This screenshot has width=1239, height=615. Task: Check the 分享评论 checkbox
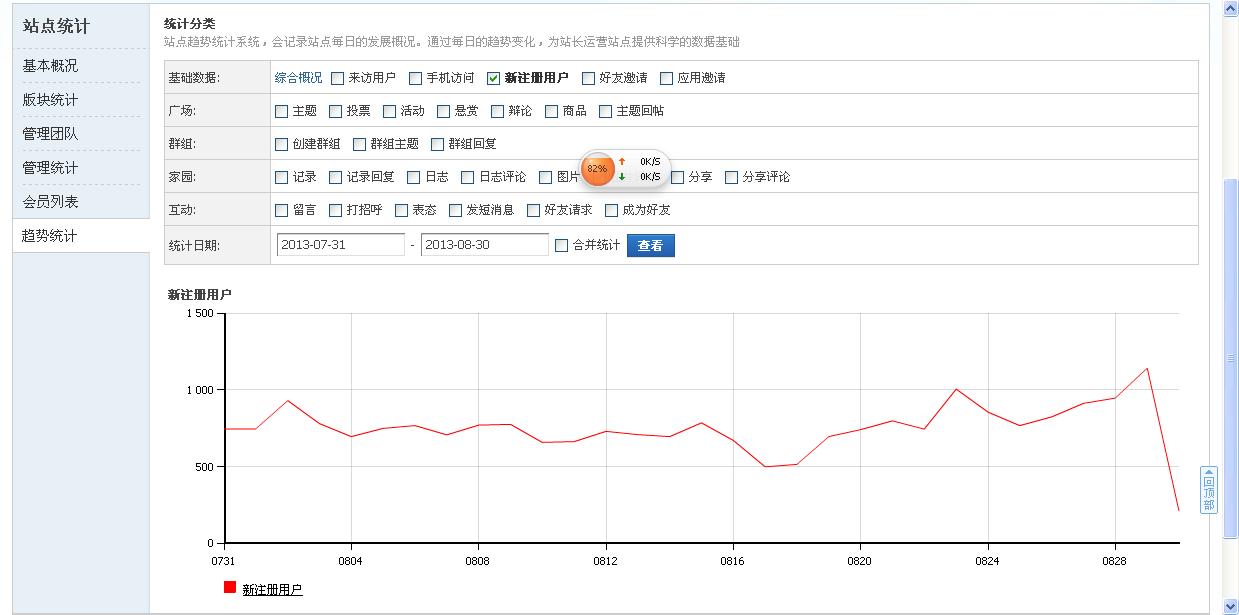point(732,177)
